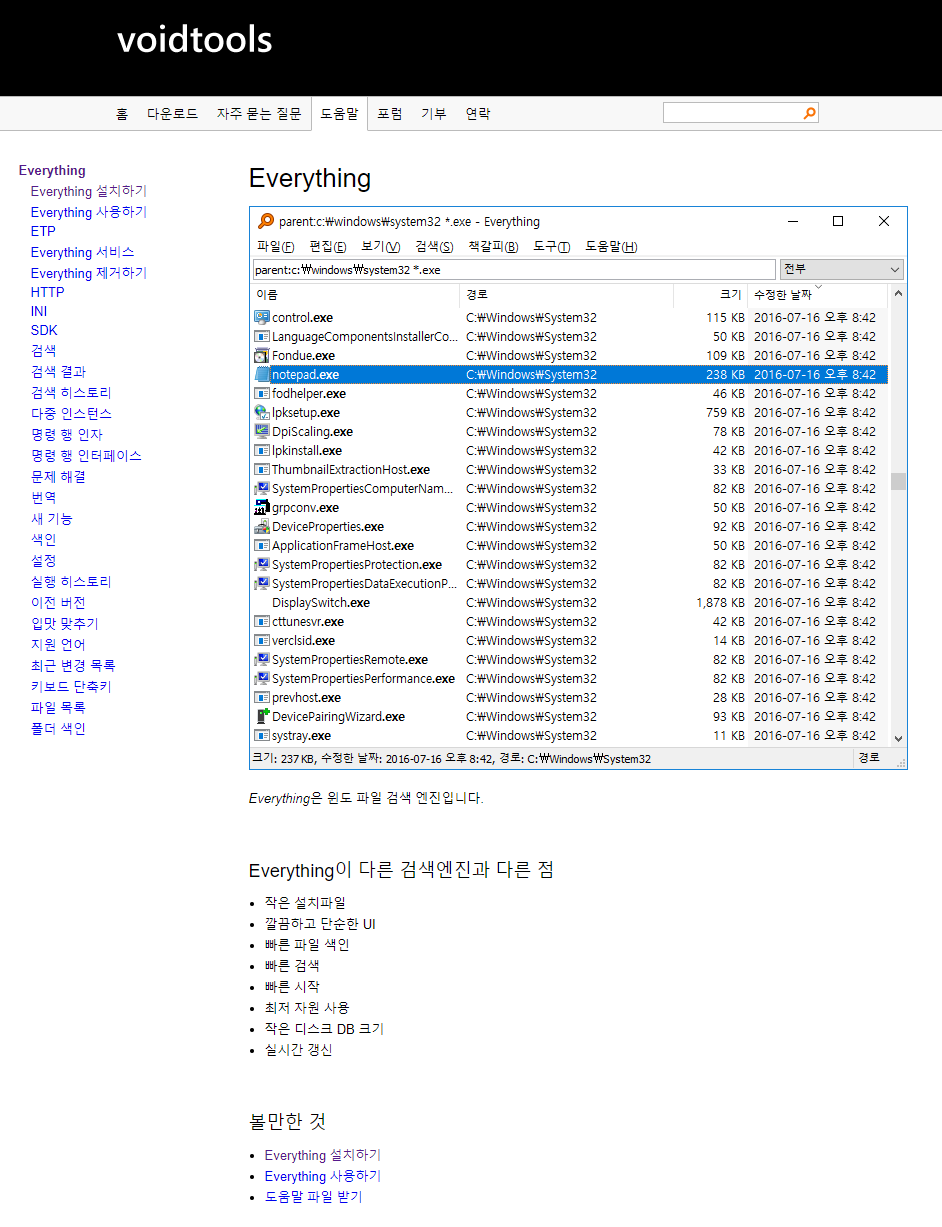This screenshot has width=942, height=1227.
Task: Click the 실시간 갱신 link
Action: pyautogui.click(x=298, y=1049)
